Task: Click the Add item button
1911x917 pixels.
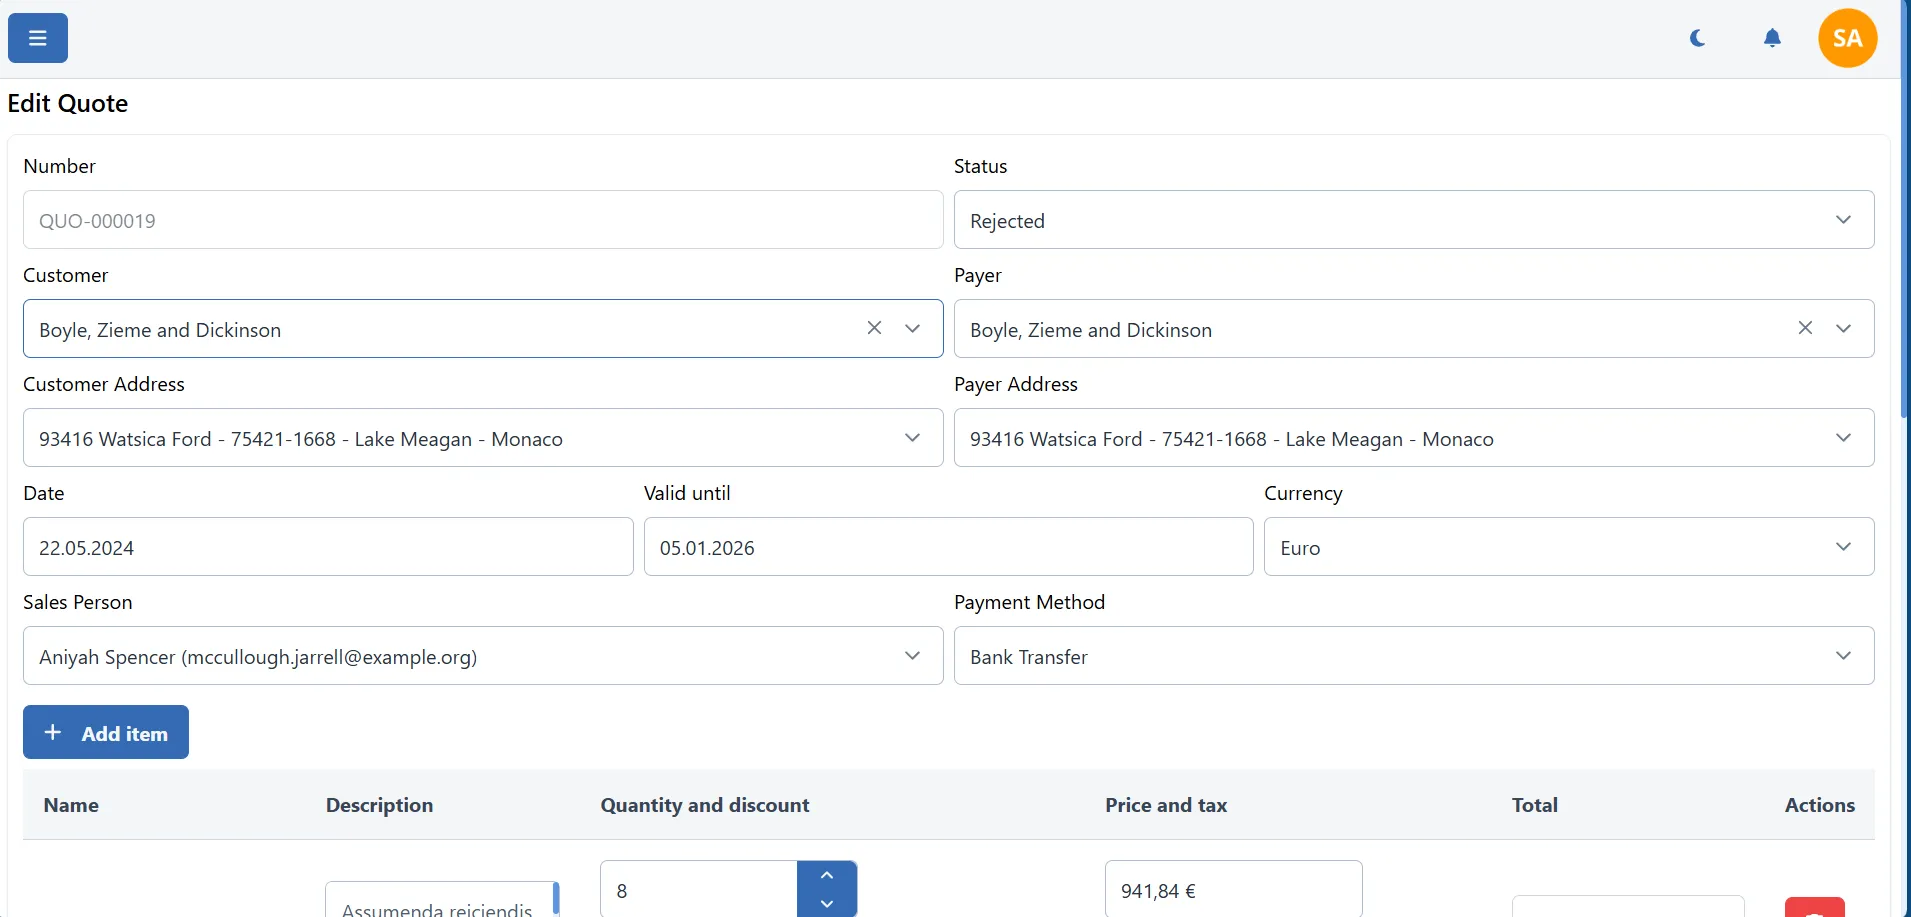Action: pos(106,733)
